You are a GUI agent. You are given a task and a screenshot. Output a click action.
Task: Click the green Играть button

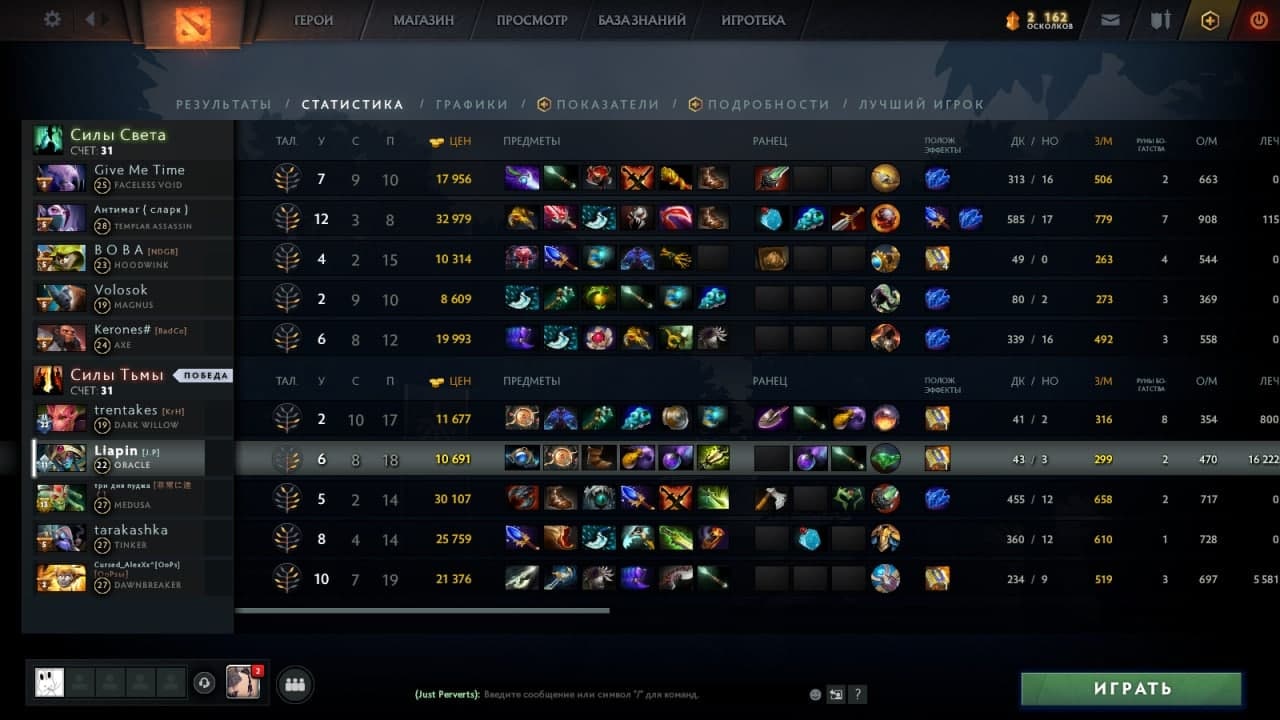[1131, 689]
